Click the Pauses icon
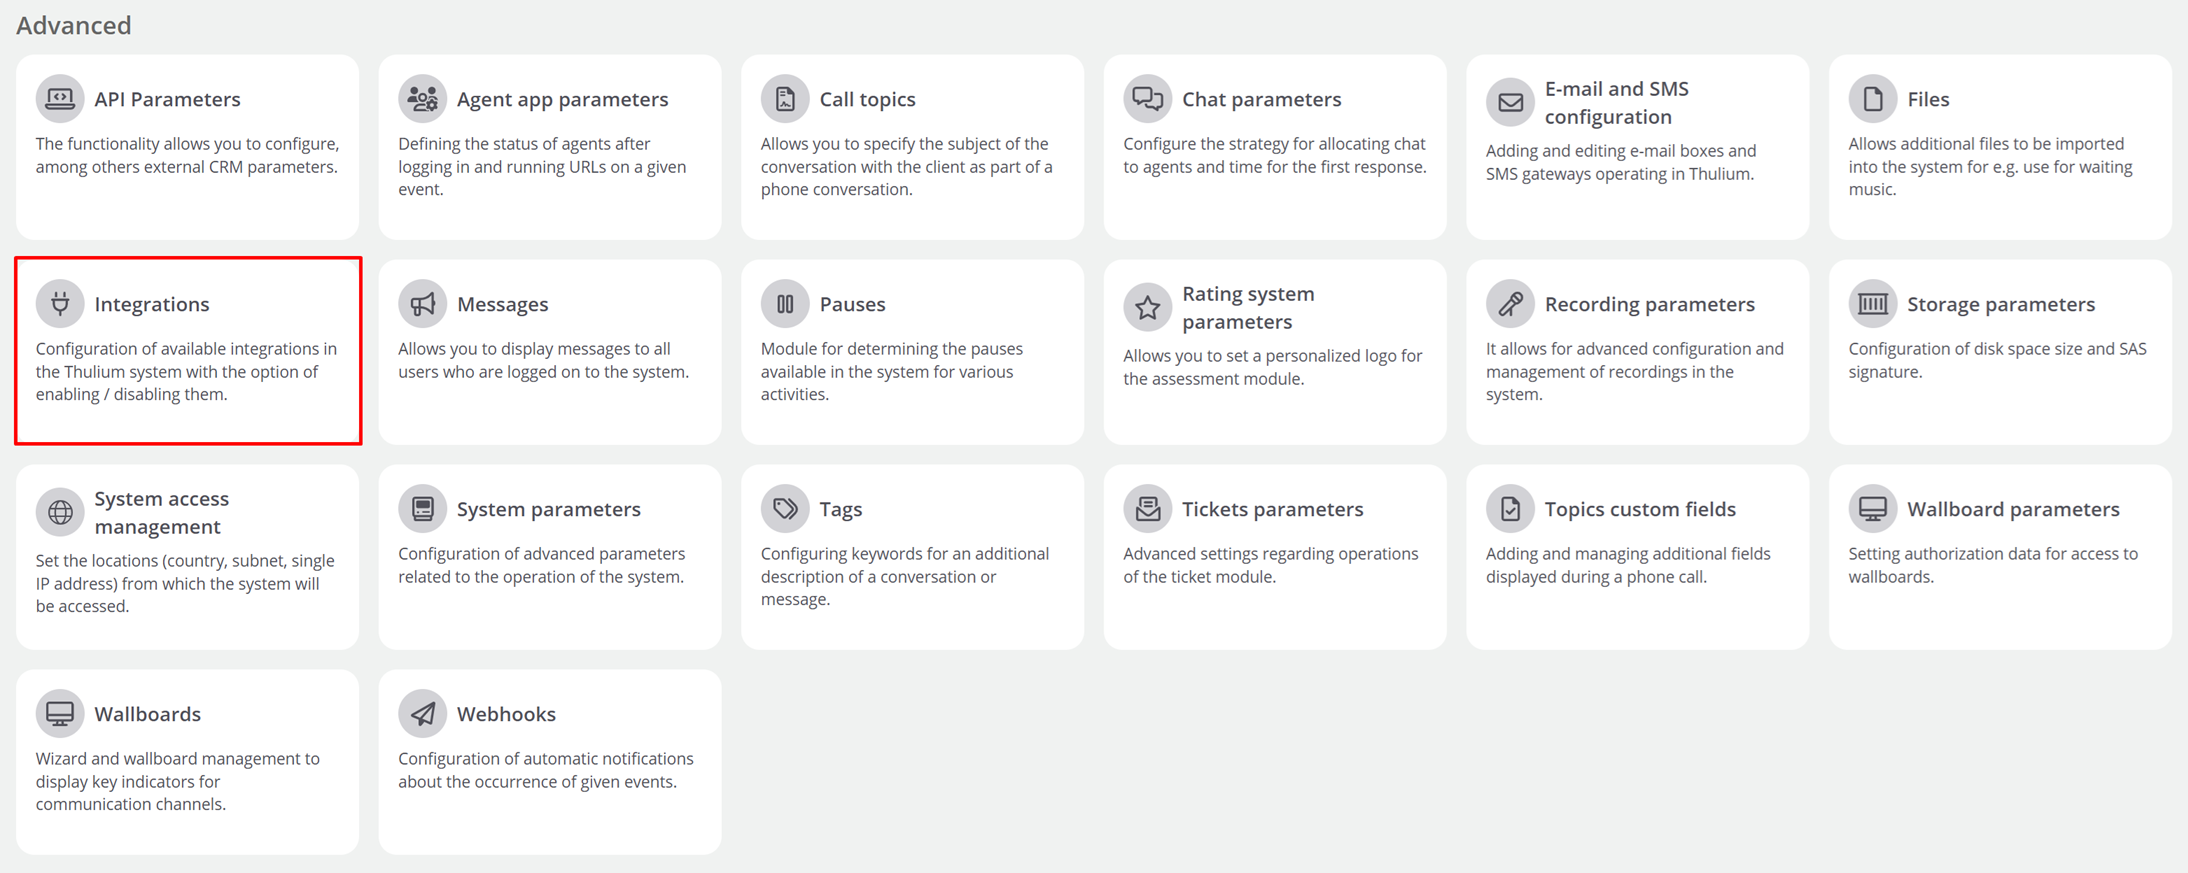Screen dimensions: 2188x873 coord(785,303)
